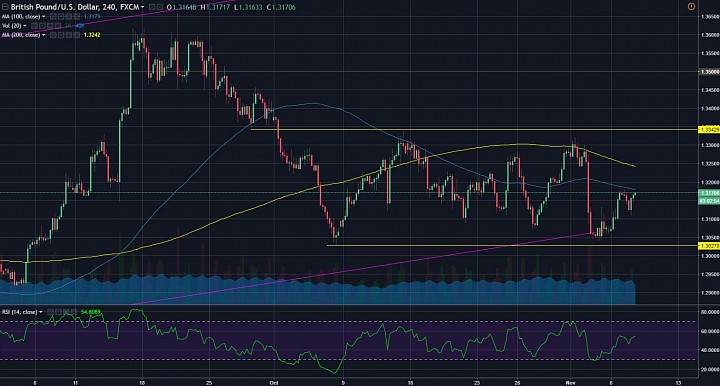The height and width of the screenshot is (386, 720).
Task: Open the British Pound/U.S. Dollar title dropdown arrow
Action: [x=142, y=7]
